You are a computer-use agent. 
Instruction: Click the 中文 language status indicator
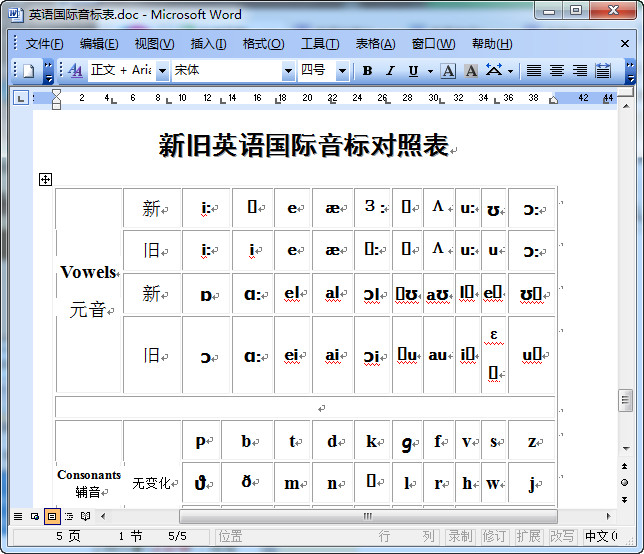pyautogui.click(x=601, y=536)
